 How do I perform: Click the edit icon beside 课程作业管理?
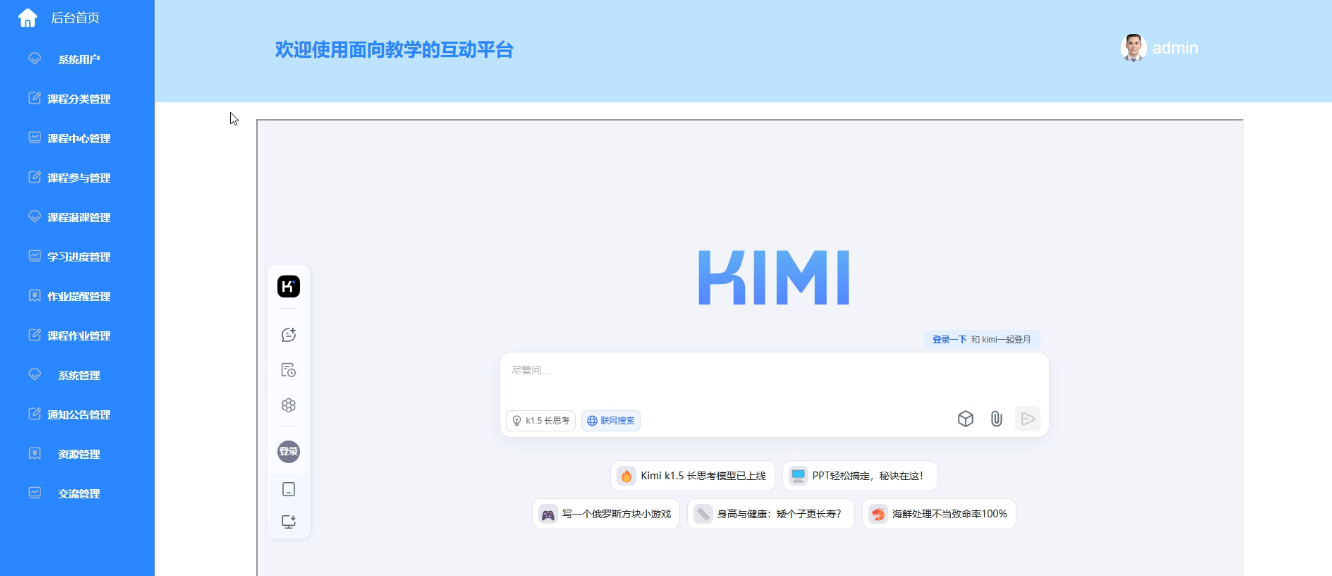tap(34, 335)
